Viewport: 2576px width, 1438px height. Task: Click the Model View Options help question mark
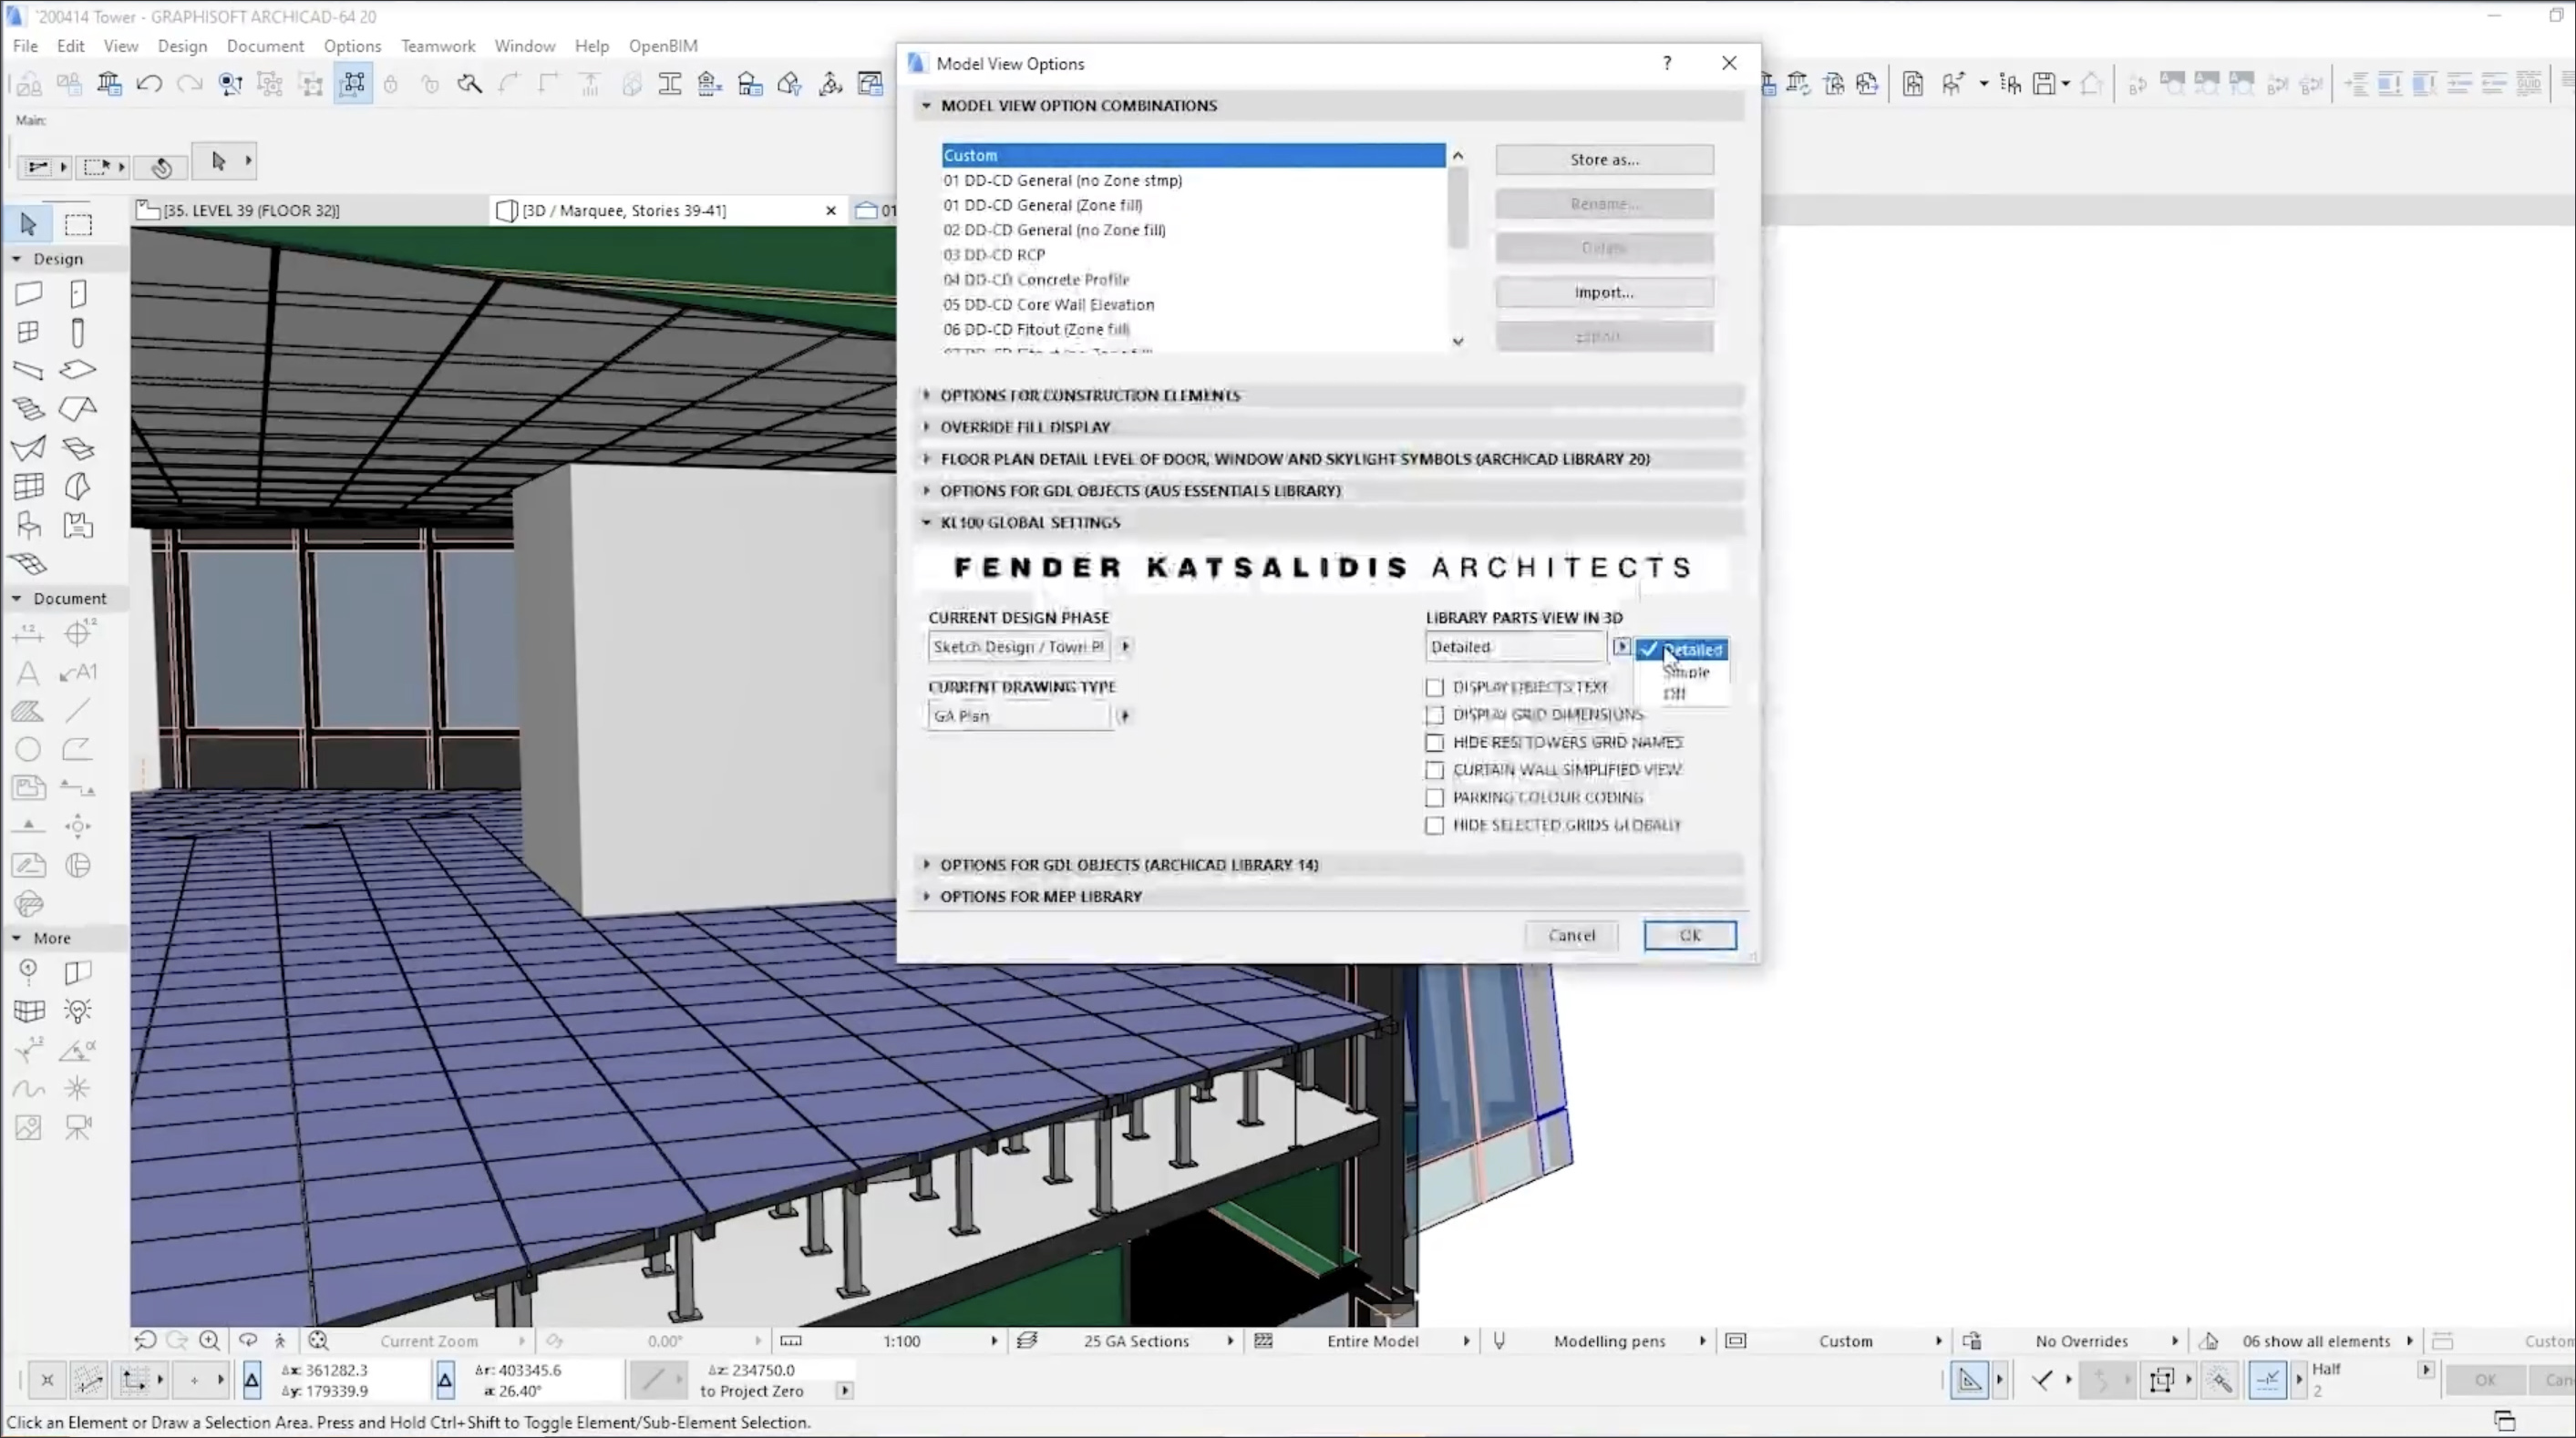coord(1667,63)
